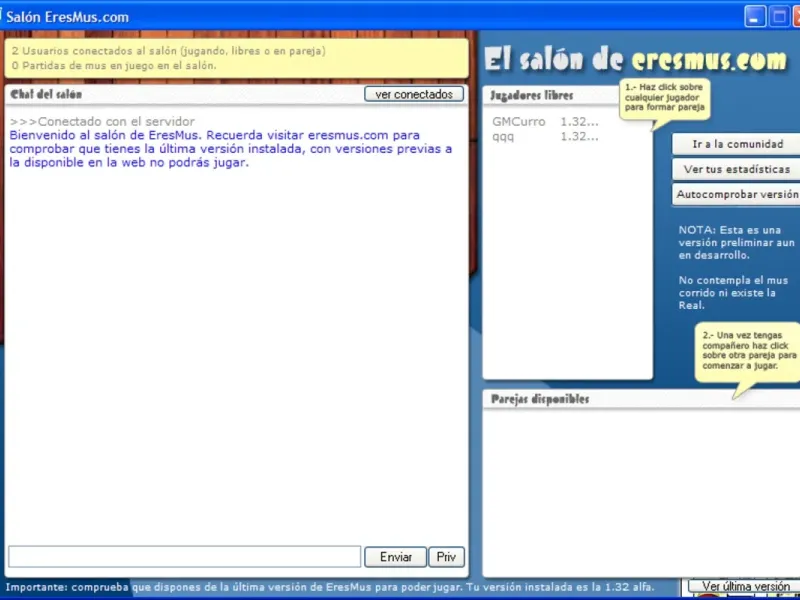Click the 'ver conectados' button
800x600 pixels.
click(x=414, y=94)
